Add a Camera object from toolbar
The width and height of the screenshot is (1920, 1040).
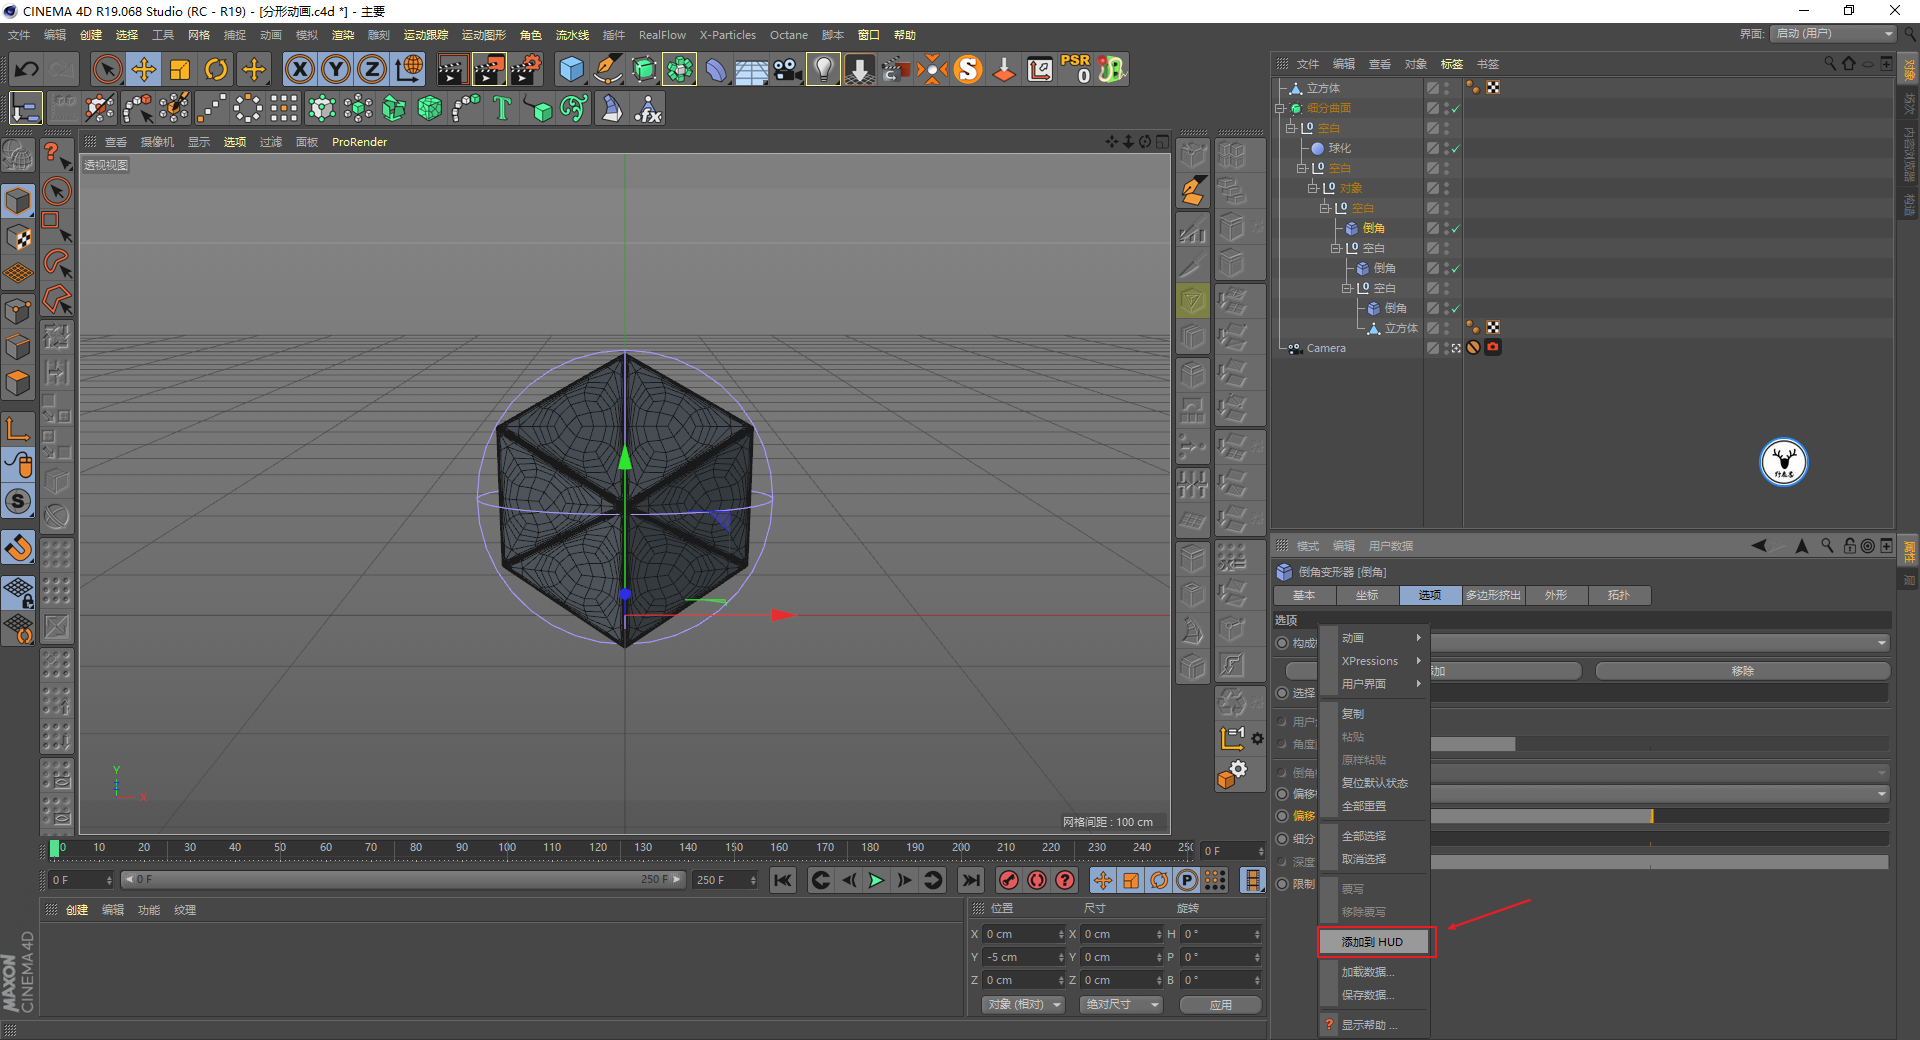(787, 69)
